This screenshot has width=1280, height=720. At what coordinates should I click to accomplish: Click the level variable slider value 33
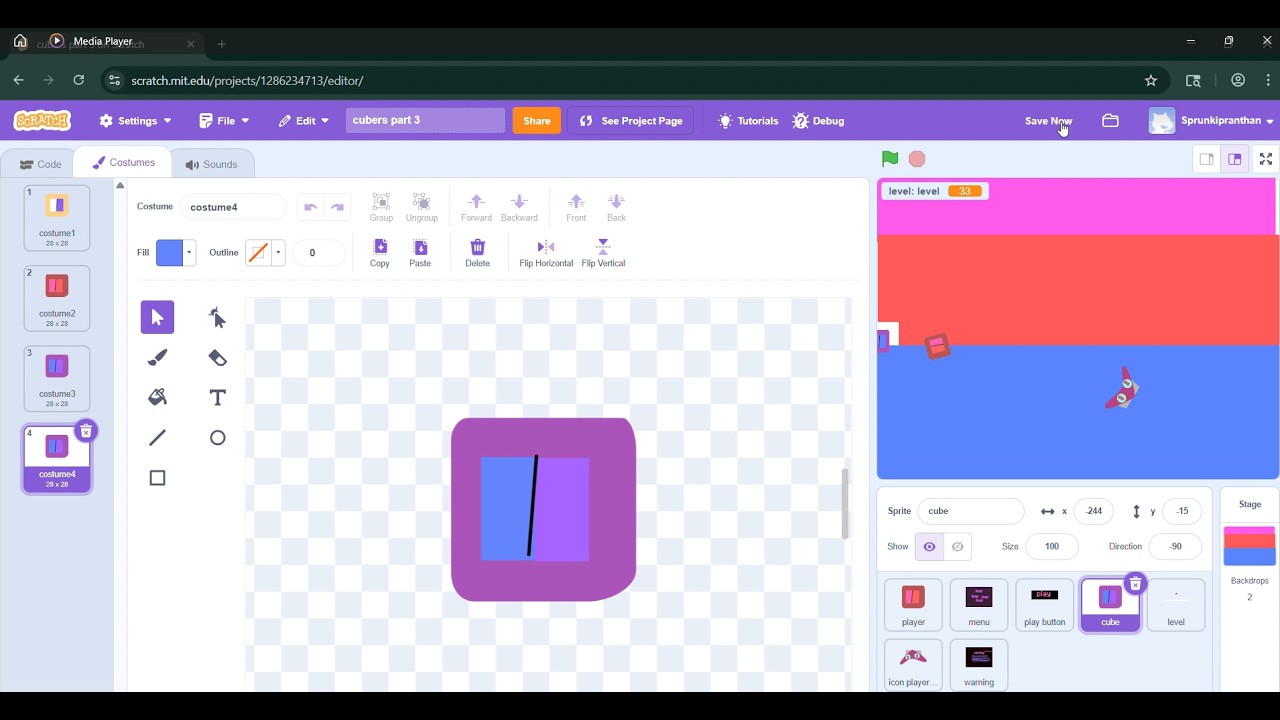(965, 191)
